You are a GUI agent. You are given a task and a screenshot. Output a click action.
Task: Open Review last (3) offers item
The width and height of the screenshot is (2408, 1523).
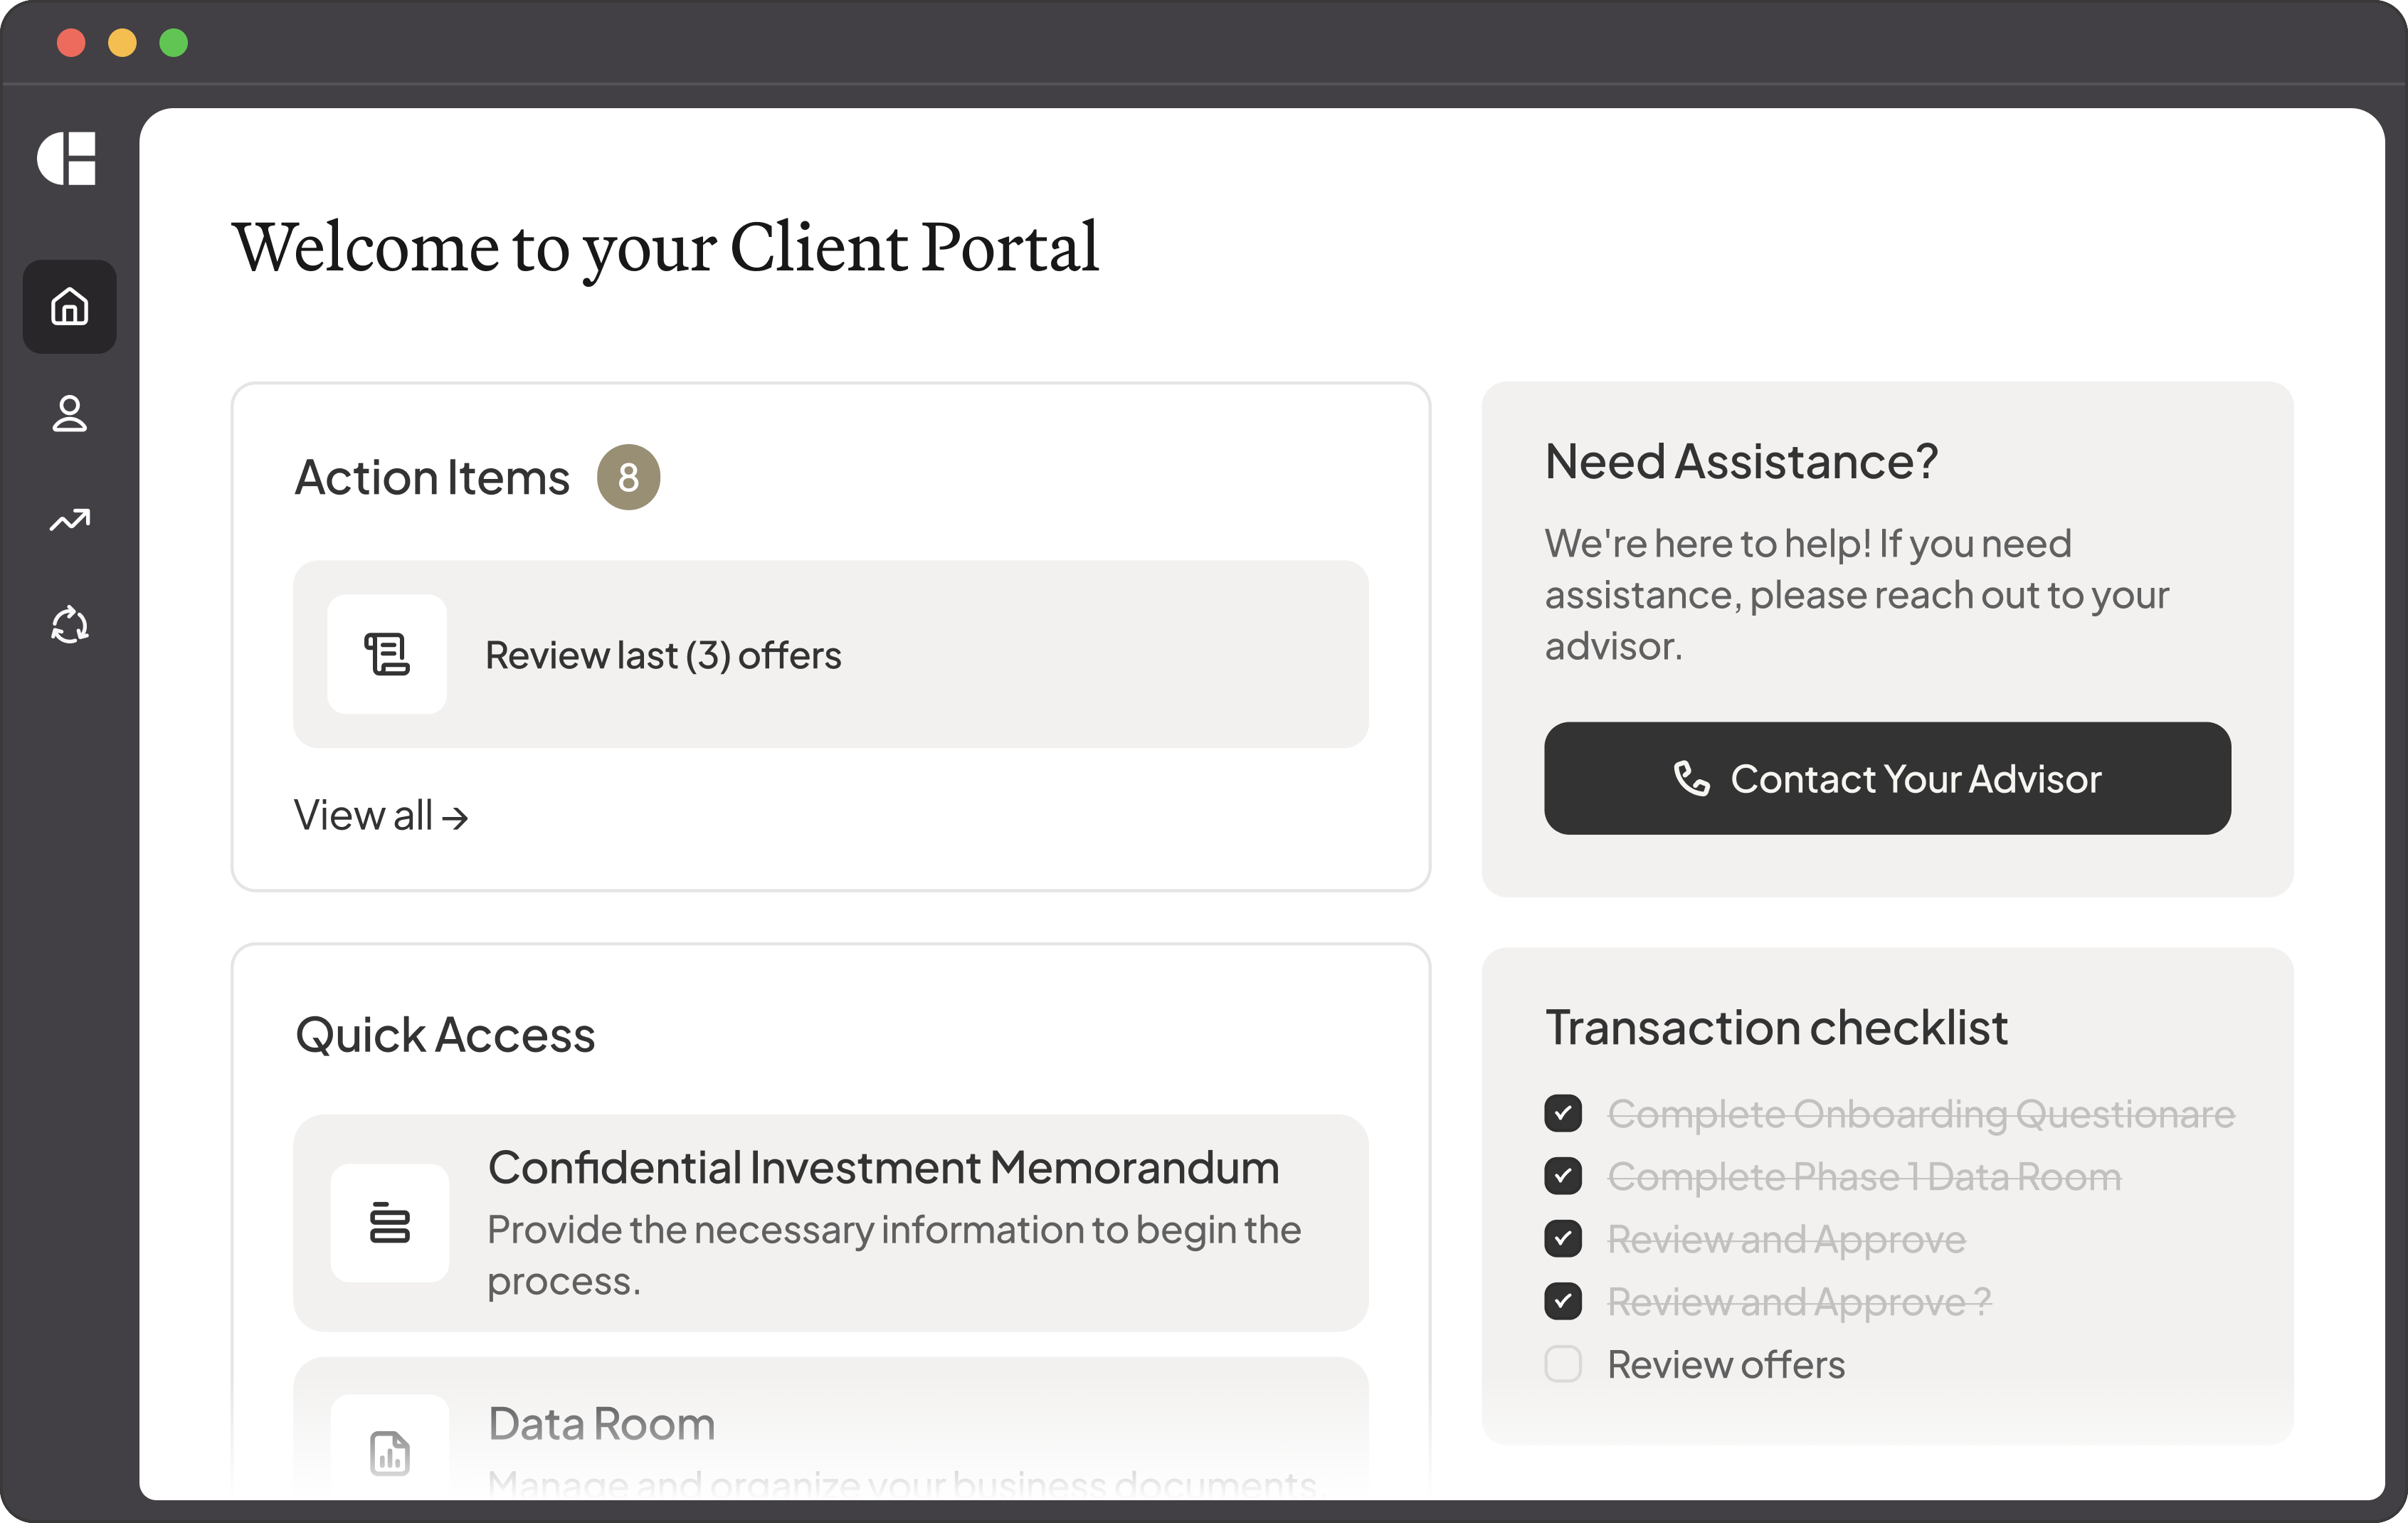[x=830, y=655]
